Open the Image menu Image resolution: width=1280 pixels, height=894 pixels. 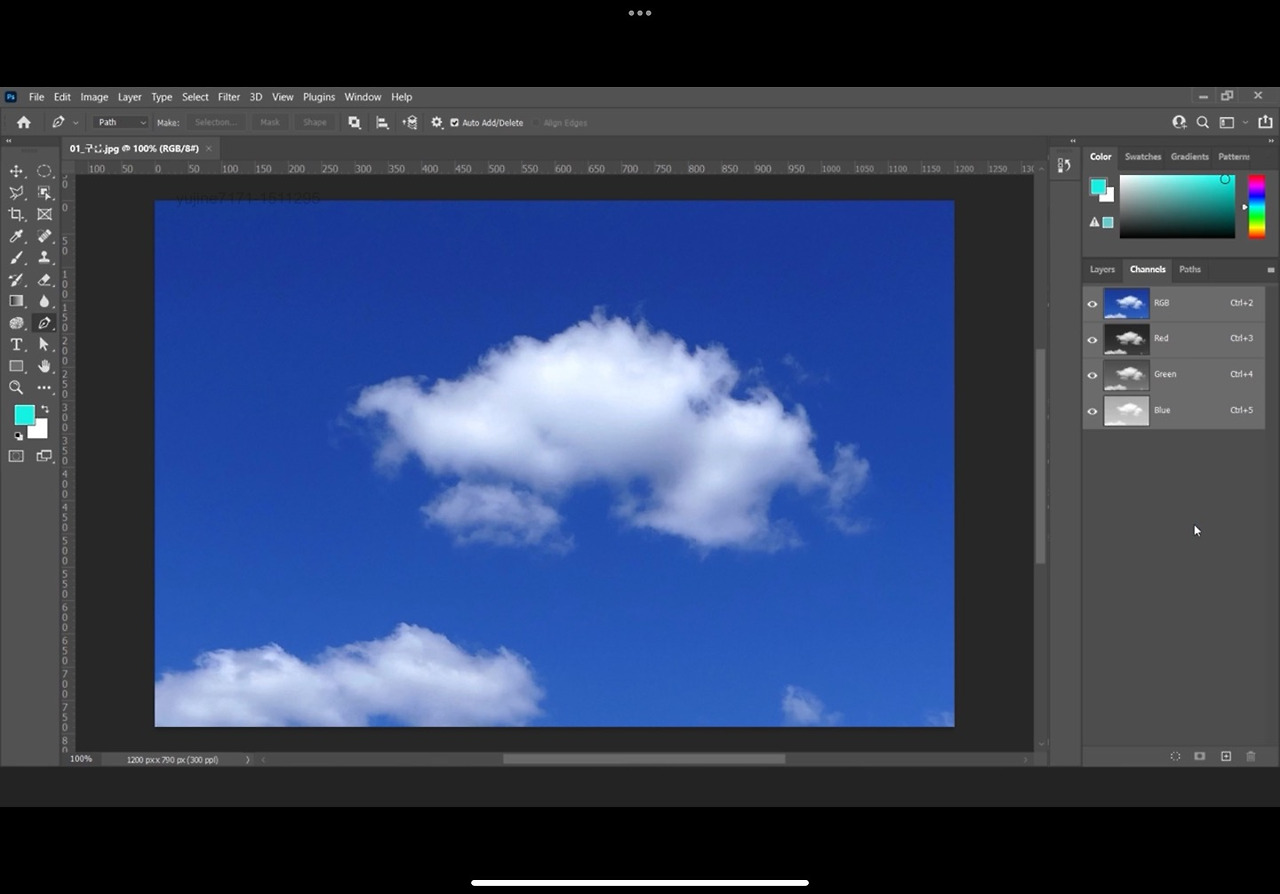point(94,97)
